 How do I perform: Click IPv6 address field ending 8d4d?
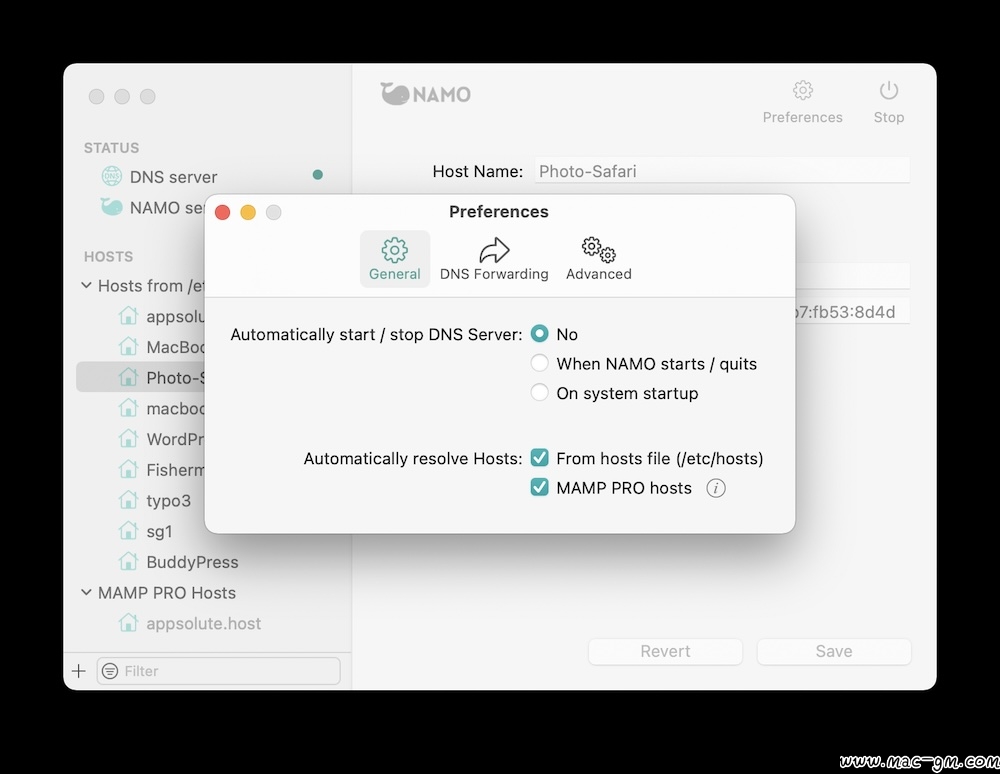[852, 312]
